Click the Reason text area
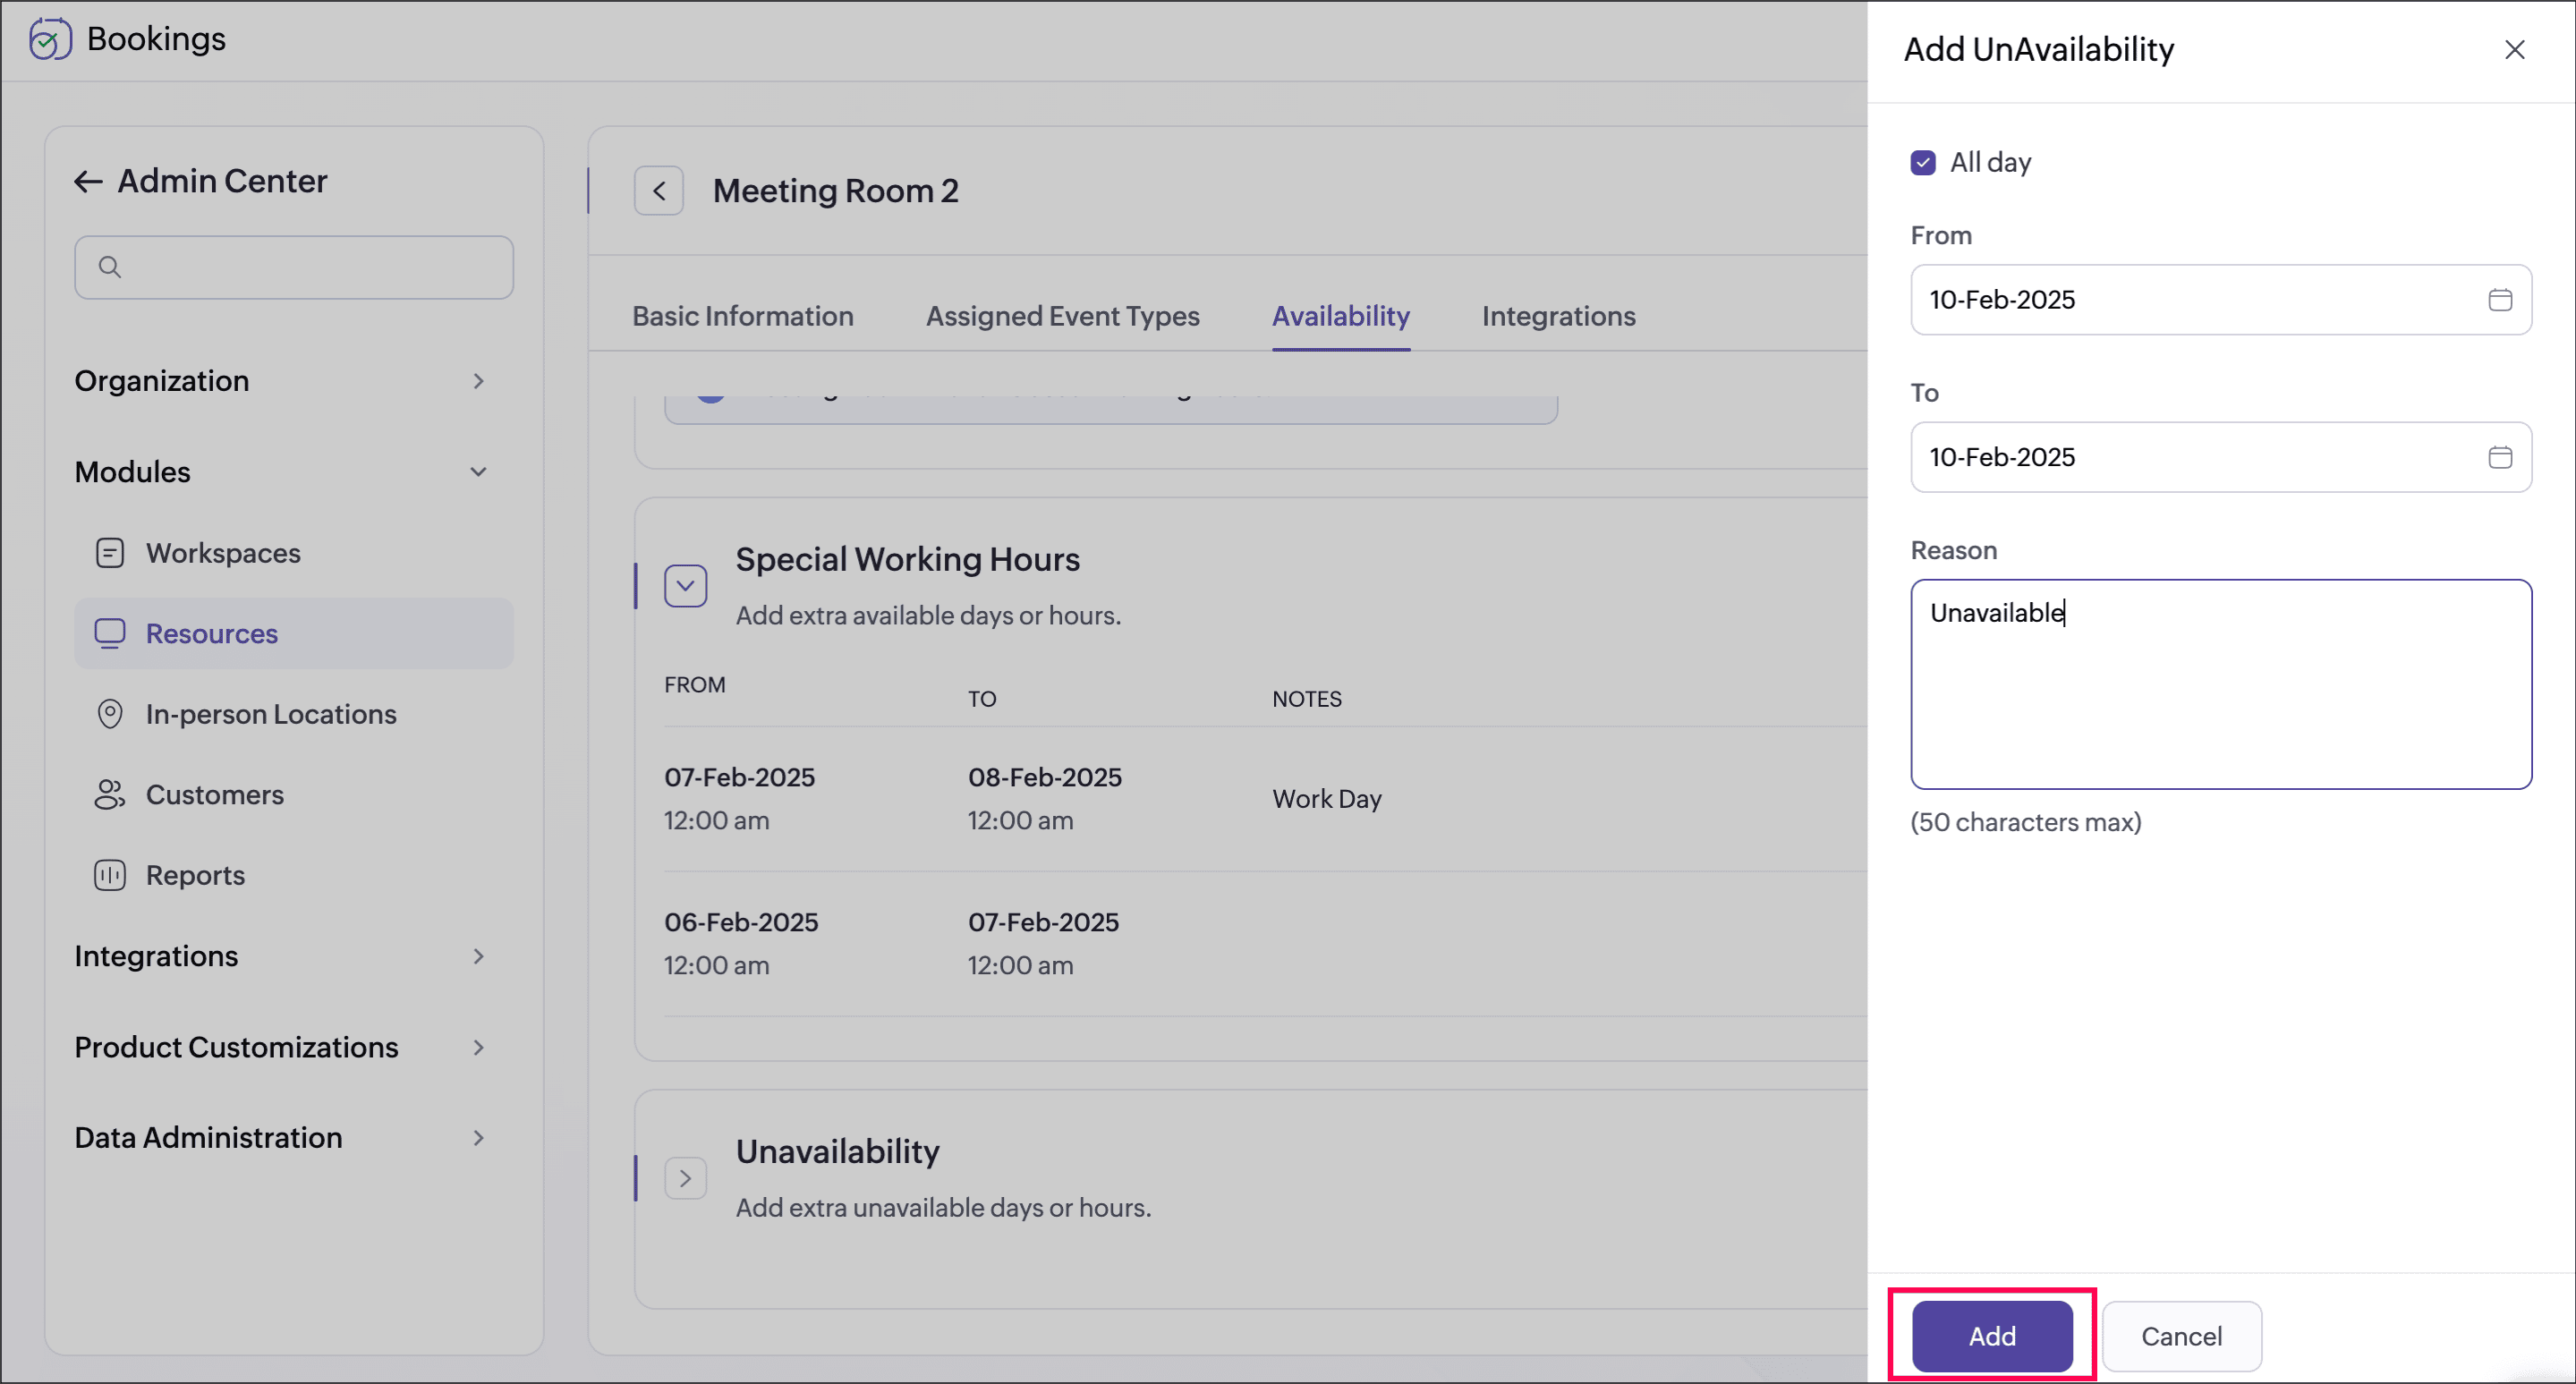Image resolution: width=2576 pixels, height=1384 pixels. coord(2220,685)
